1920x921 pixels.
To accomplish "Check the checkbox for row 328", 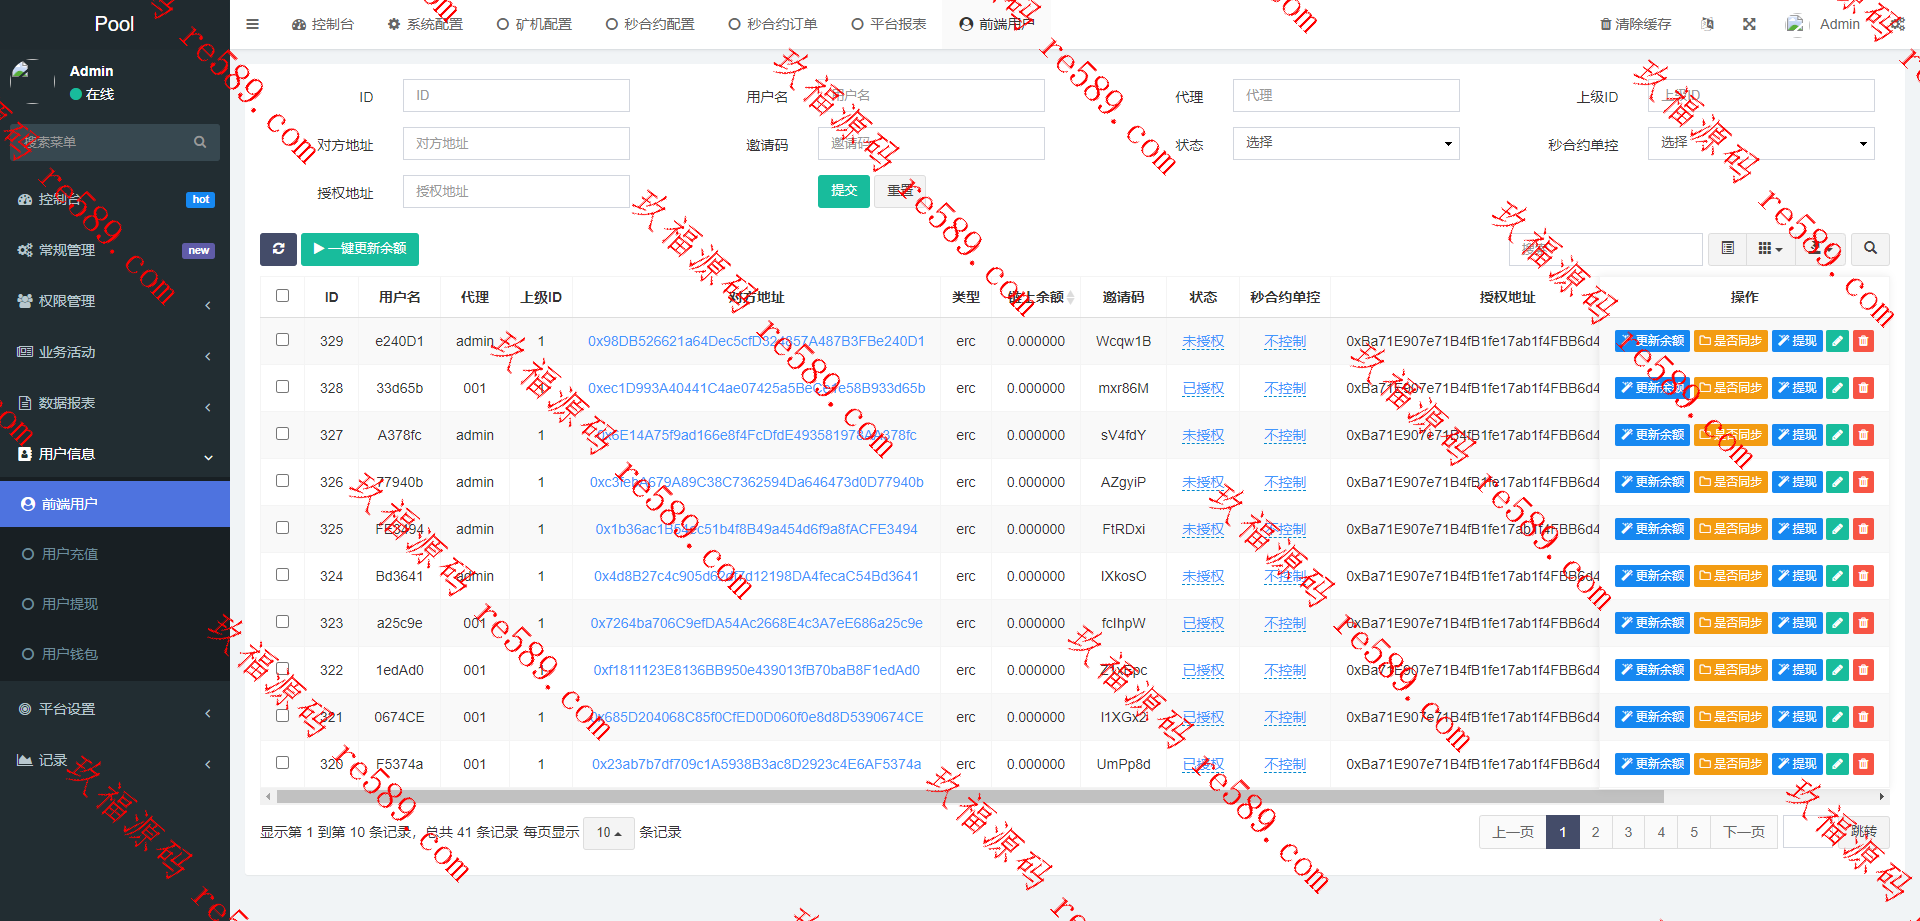I will tap(282, 387).
